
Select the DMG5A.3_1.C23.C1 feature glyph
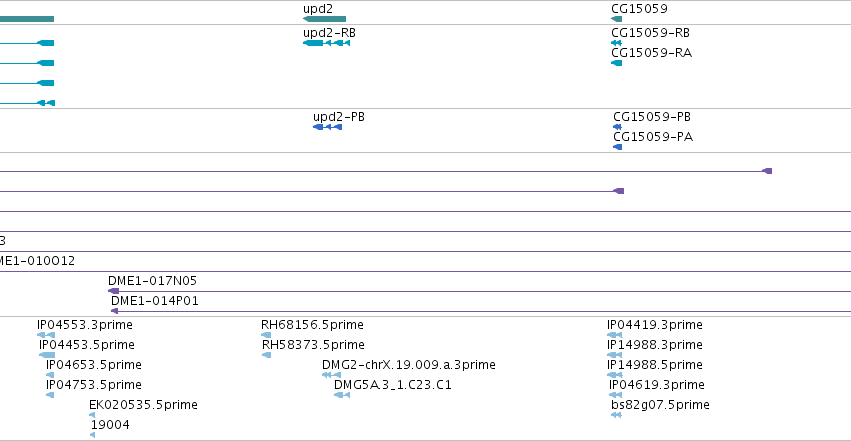coord(342,395)
